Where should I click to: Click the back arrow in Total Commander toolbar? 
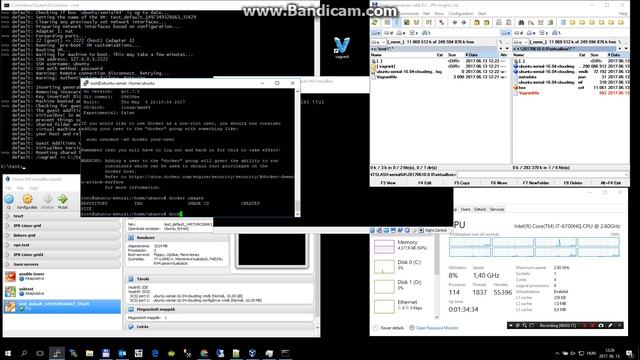coord(454,22)
